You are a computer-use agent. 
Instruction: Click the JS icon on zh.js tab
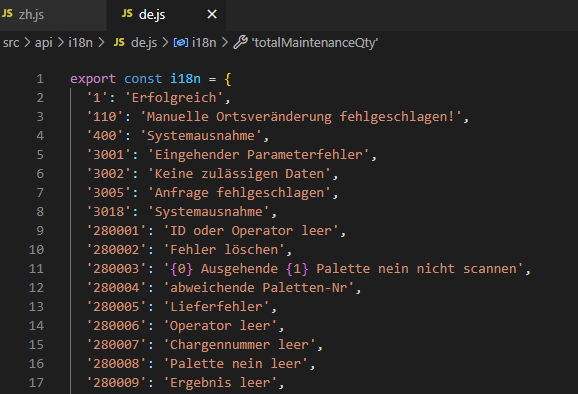pos(7,14)
